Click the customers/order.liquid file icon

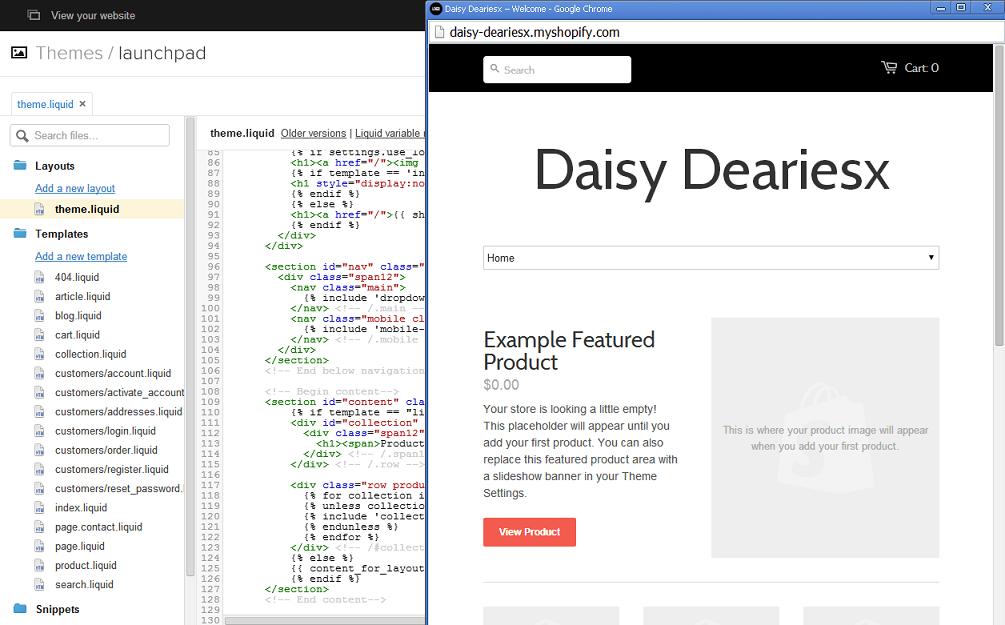coord(39,451)
